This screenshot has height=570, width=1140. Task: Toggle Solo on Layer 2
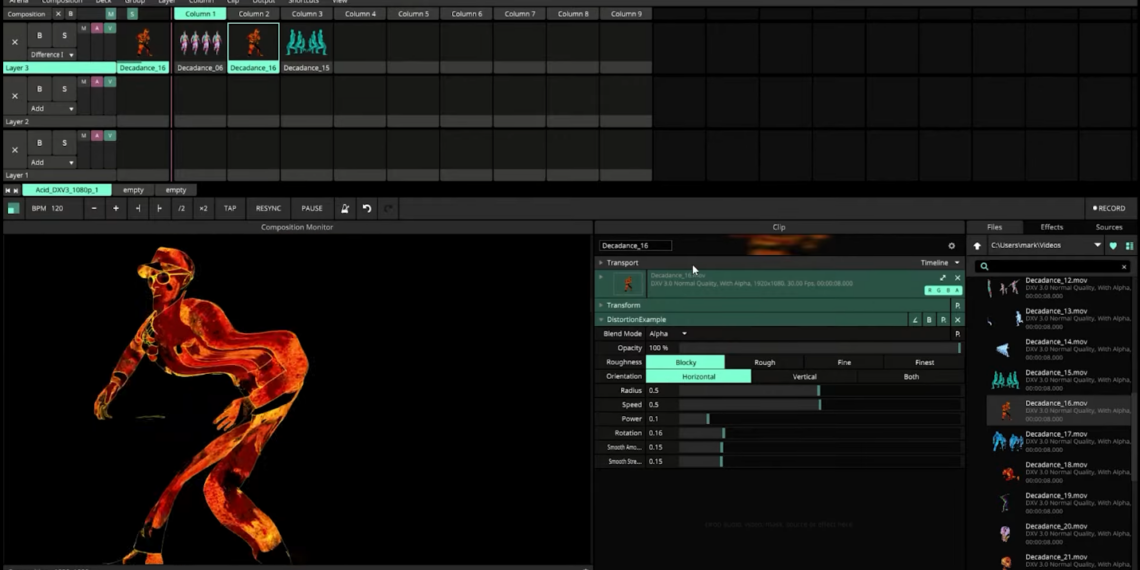(64, 89)
